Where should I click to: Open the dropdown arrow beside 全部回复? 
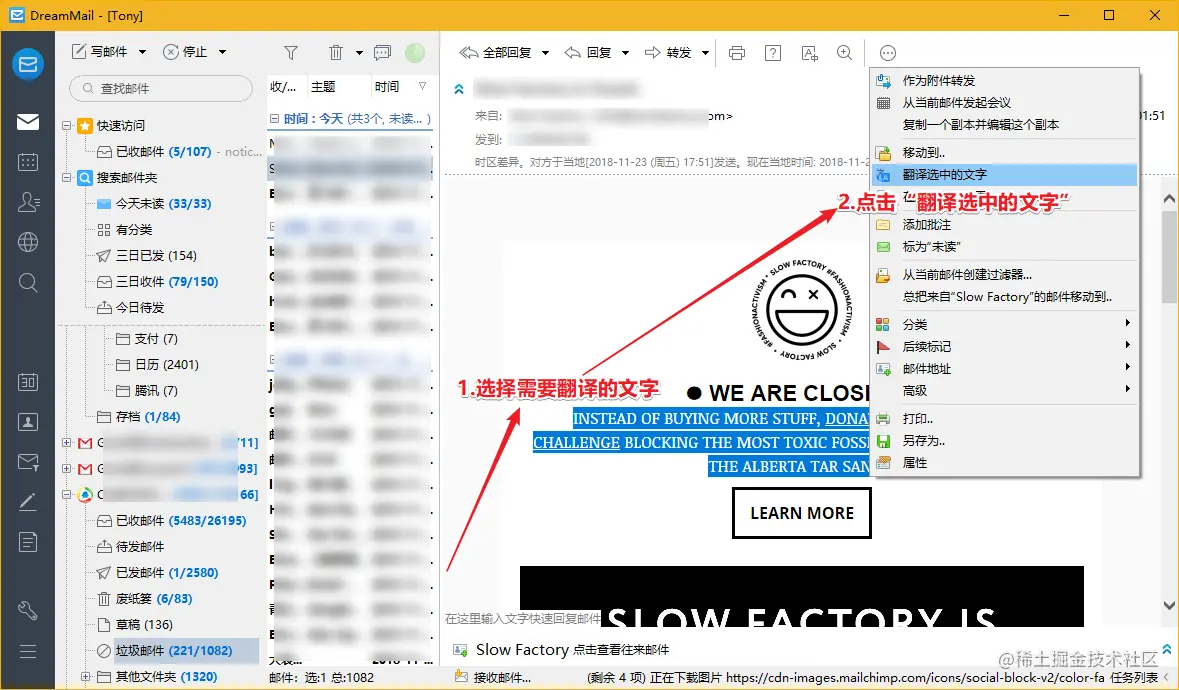[x=546, y=53]
